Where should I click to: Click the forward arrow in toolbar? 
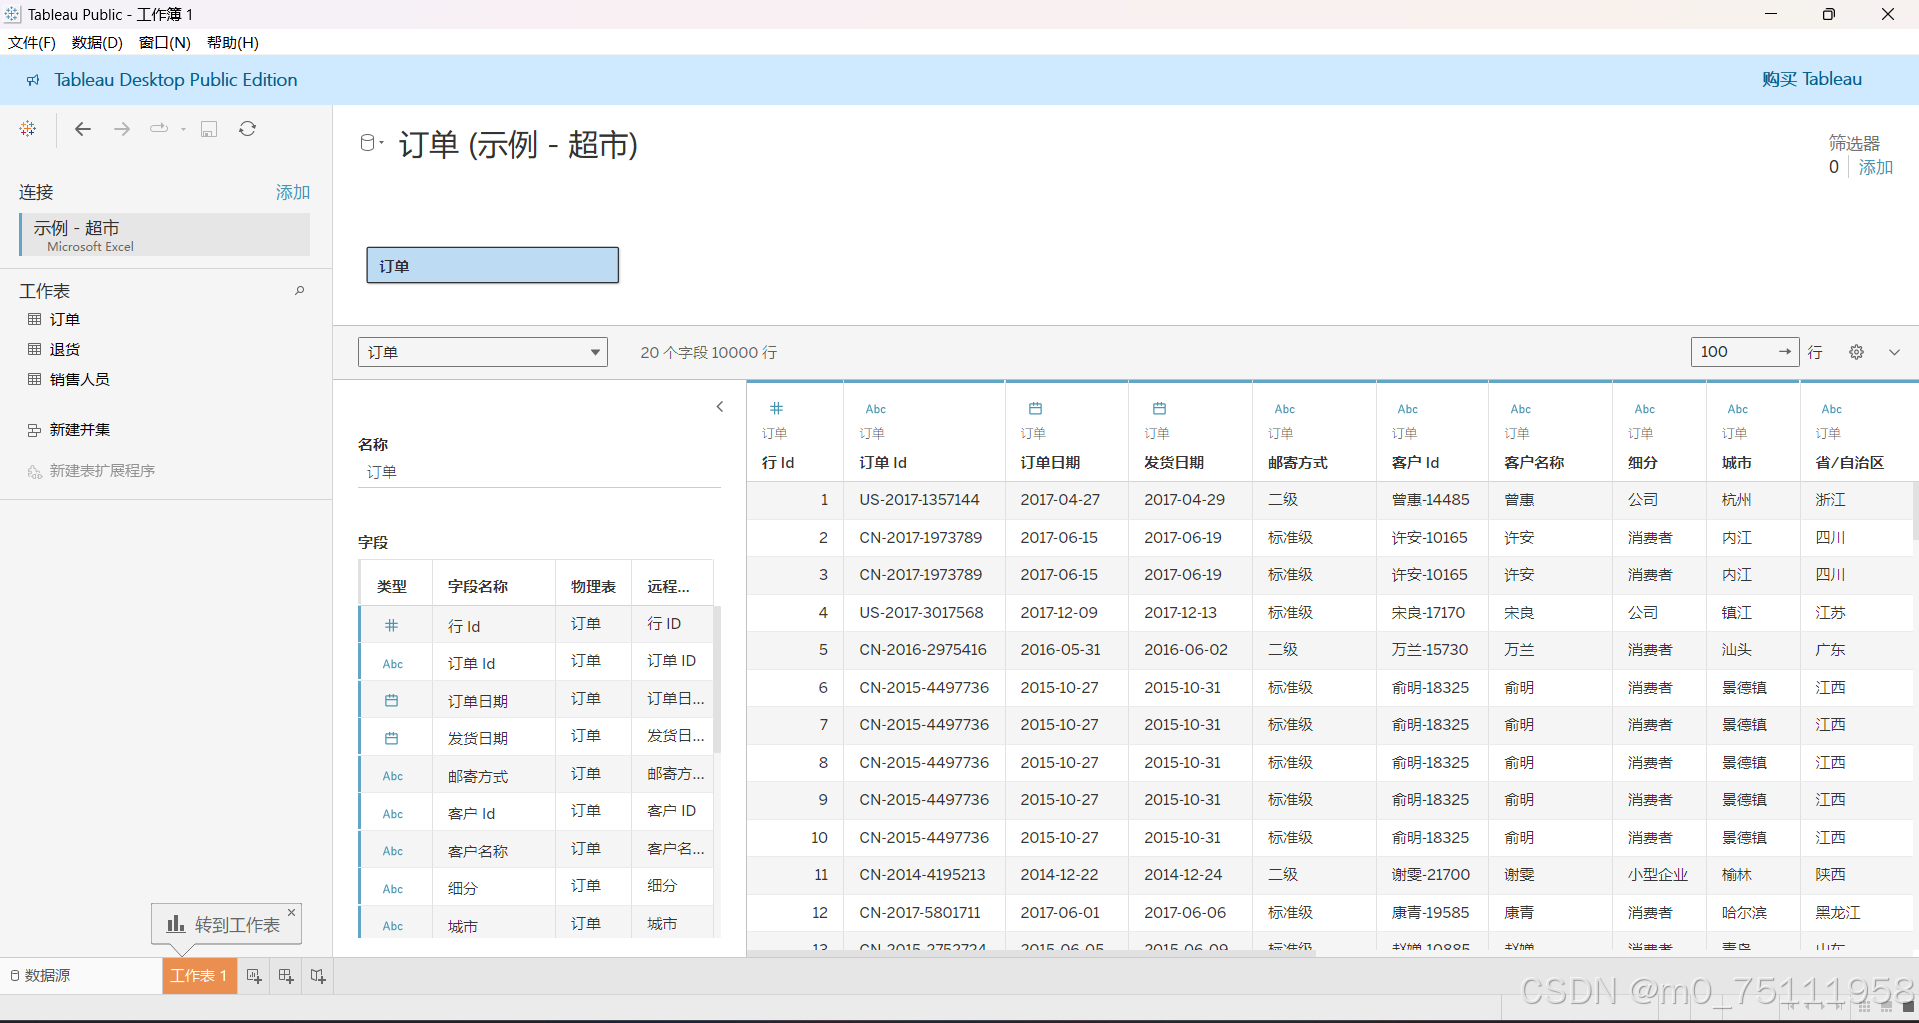point(122,129)
